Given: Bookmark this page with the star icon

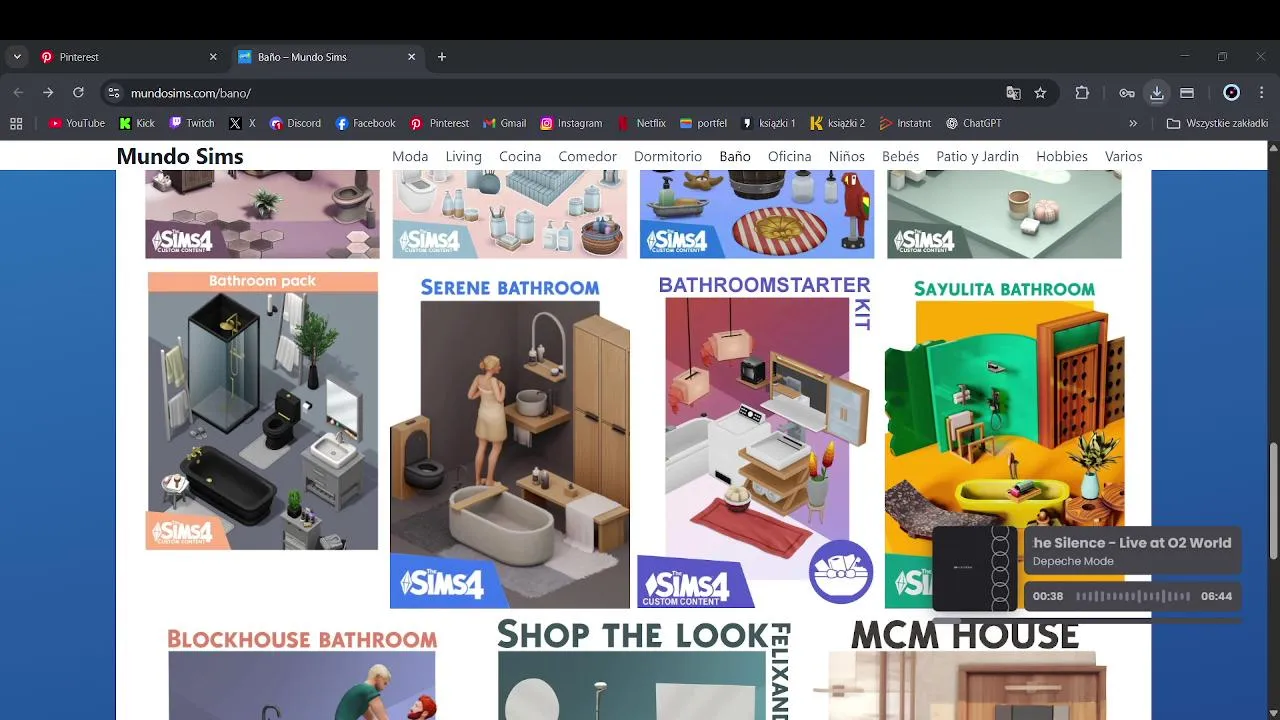Looking at the screenshot, I should (1040, 93).
